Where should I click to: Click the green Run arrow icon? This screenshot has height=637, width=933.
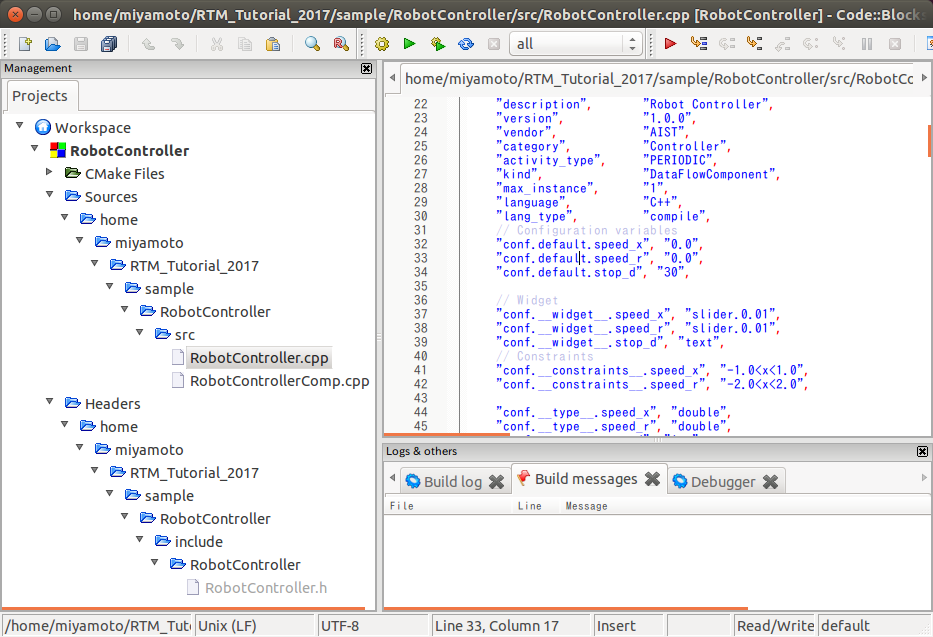coord(409,44)
